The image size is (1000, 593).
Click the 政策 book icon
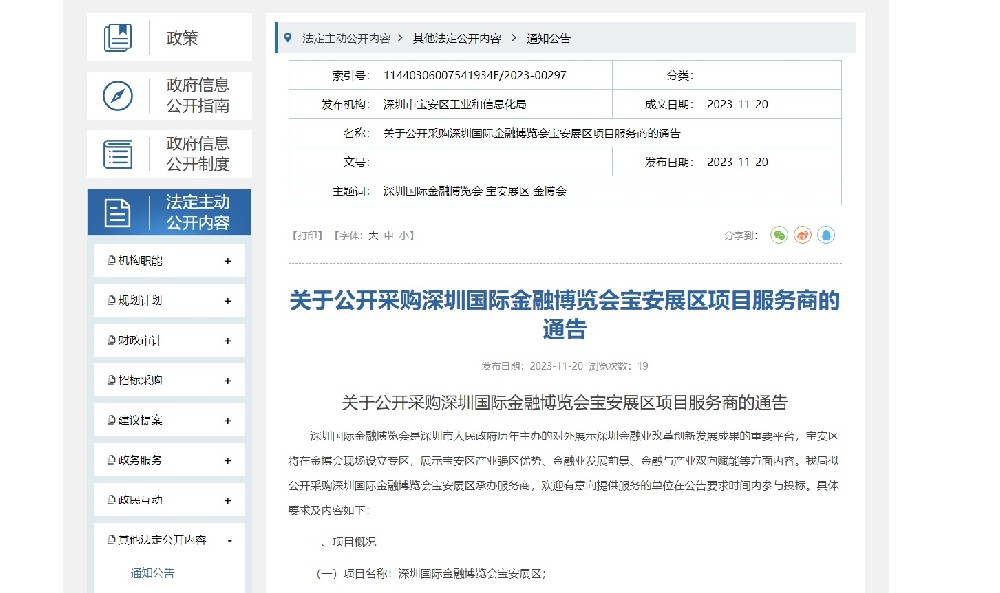(x=118, y=38)
